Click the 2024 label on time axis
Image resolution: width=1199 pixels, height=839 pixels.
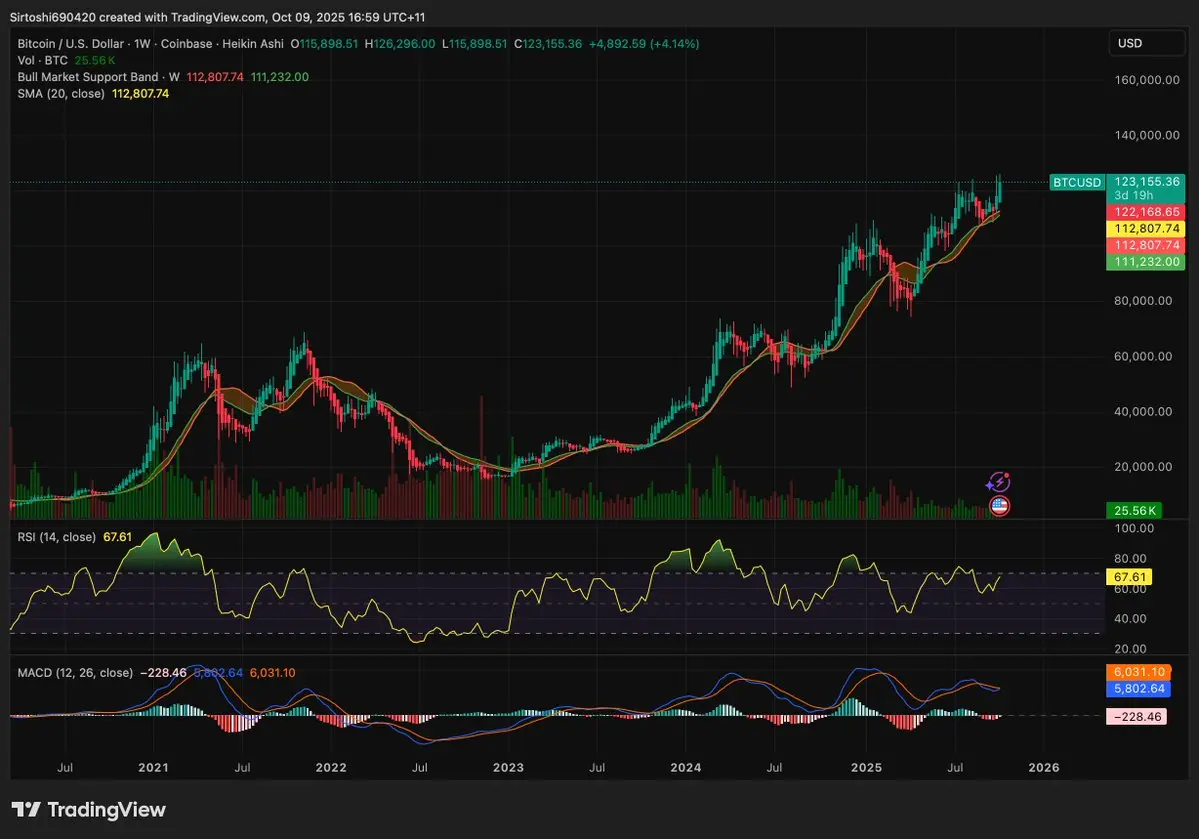686,767
